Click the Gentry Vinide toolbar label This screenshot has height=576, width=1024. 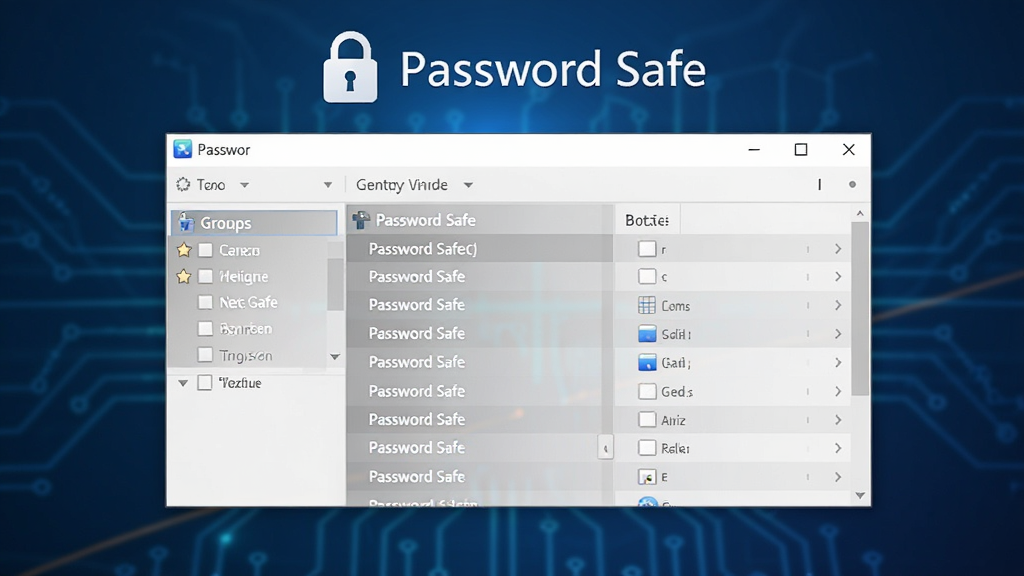[x=402, y=185]
